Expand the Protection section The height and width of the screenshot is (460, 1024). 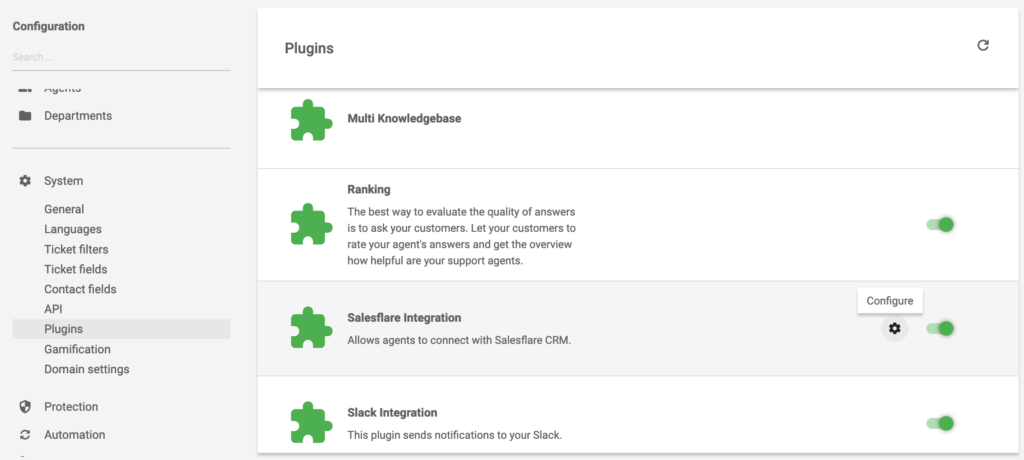click(x=70, y=407)
